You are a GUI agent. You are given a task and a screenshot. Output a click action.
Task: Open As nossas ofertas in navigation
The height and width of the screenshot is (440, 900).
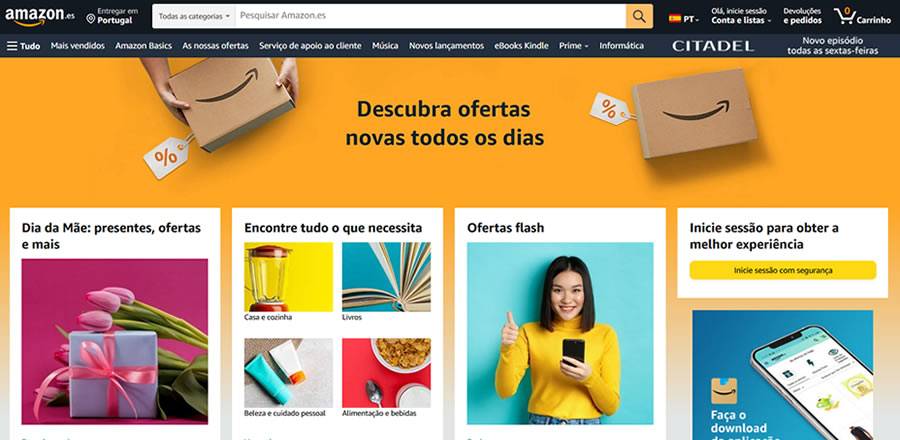pos(215,46)
